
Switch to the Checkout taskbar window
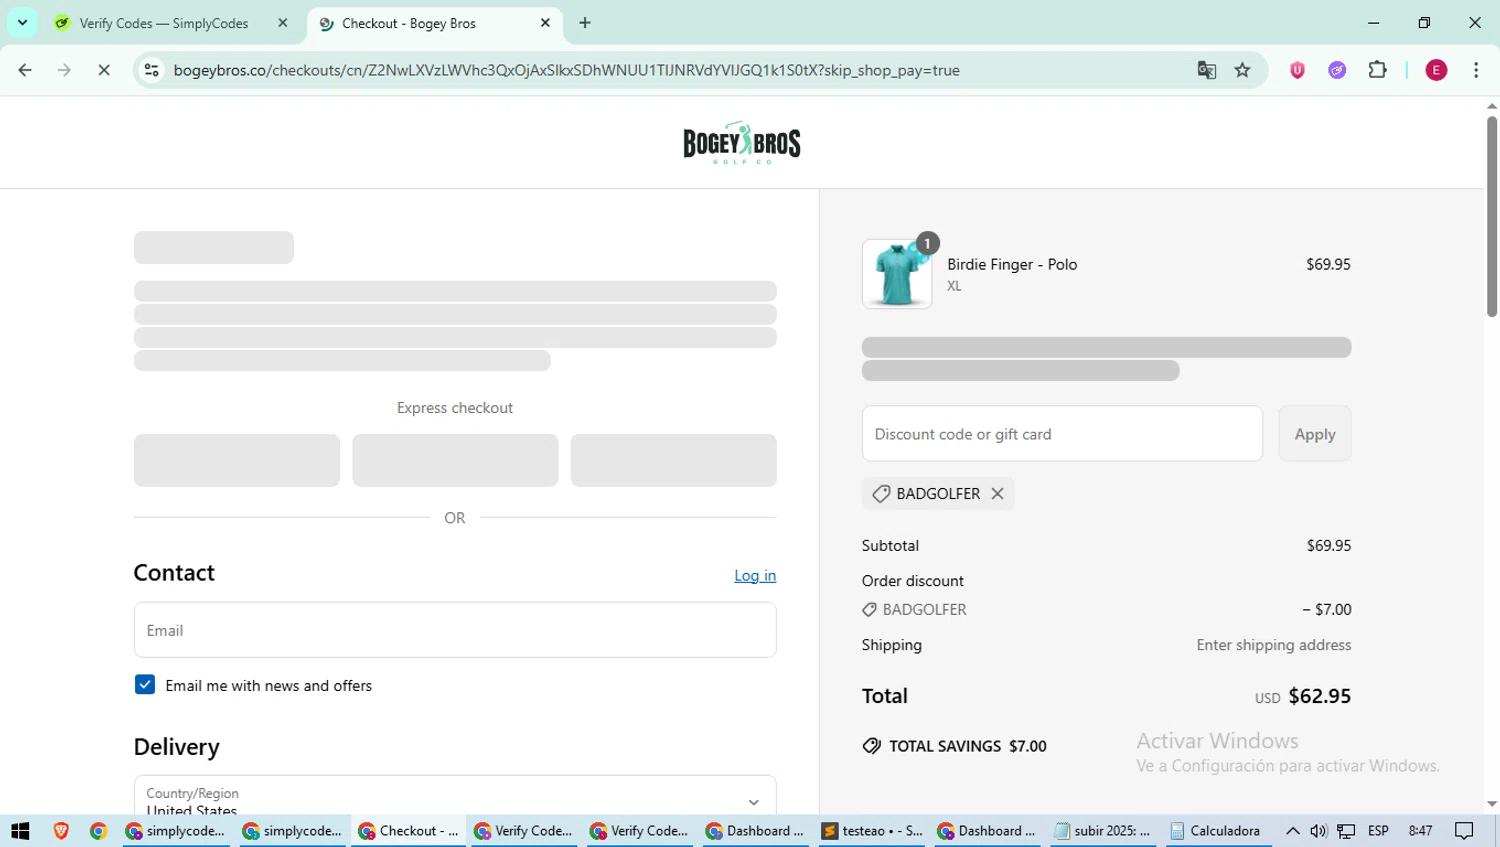click(406, 831)
